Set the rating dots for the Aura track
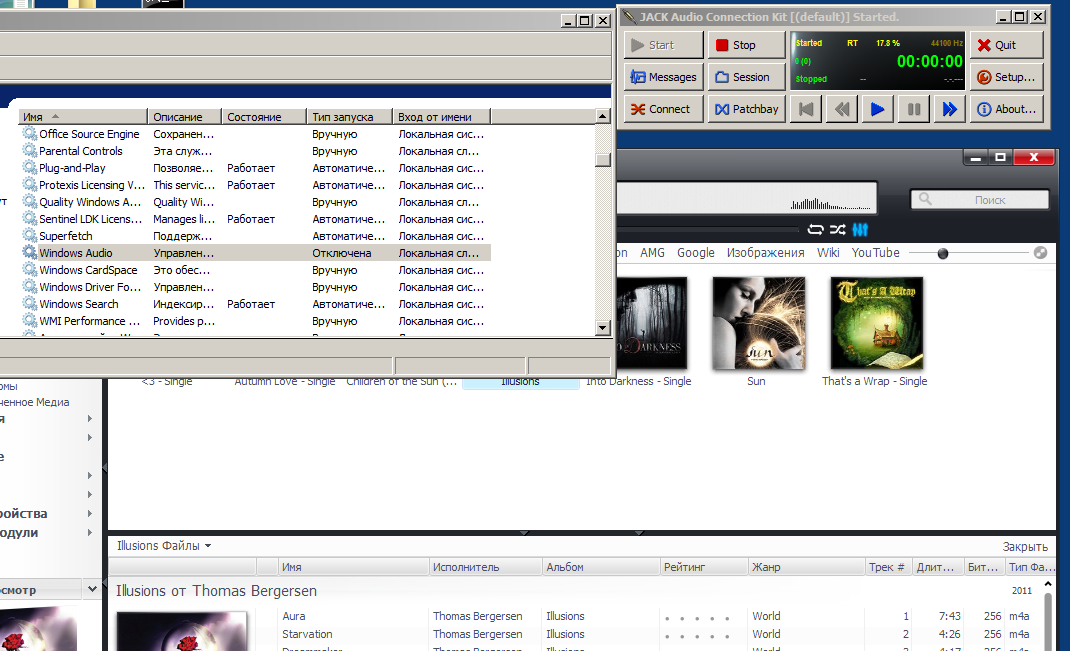The image size is (1070, 651). (x=697, y=618)
